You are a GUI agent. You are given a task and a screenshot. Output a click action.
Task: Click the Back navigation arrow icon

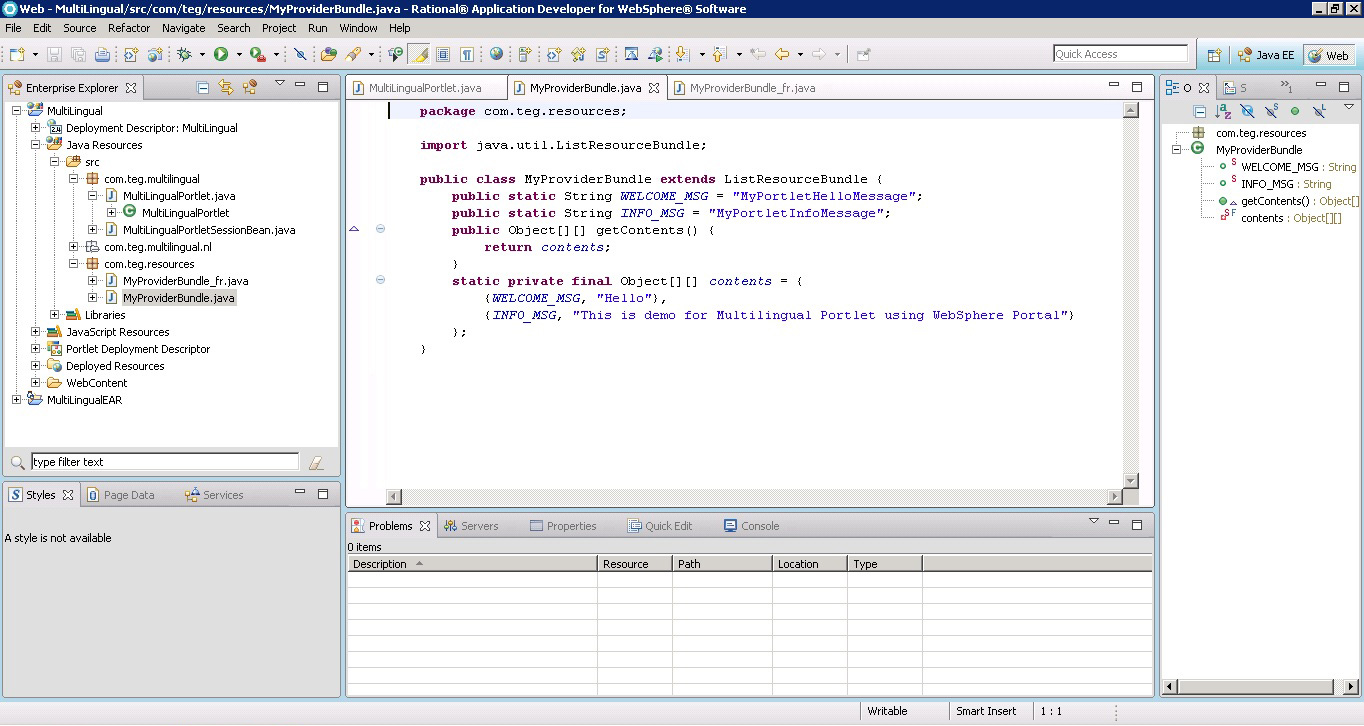[782, 54]
